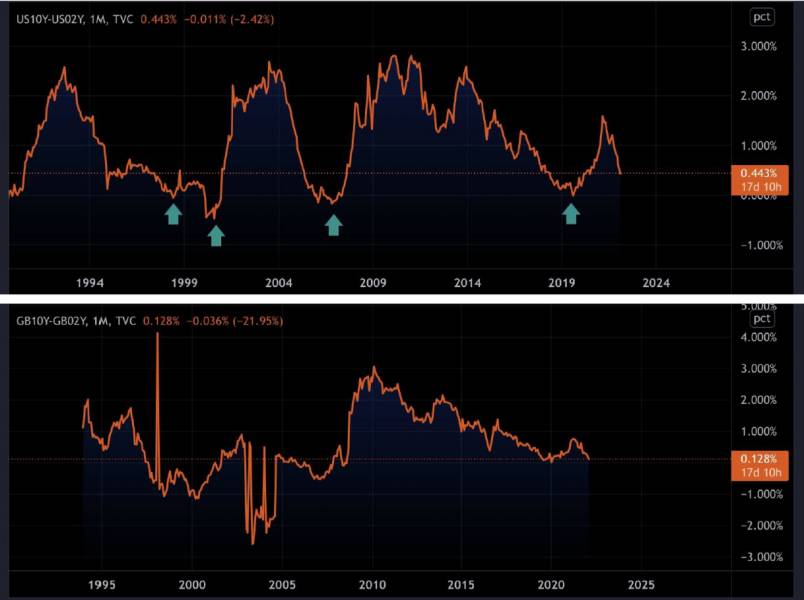This screenshot has height=600, width=804.
Task: Click the 1995 label on the time axis
Action: (x=102, y=585)
